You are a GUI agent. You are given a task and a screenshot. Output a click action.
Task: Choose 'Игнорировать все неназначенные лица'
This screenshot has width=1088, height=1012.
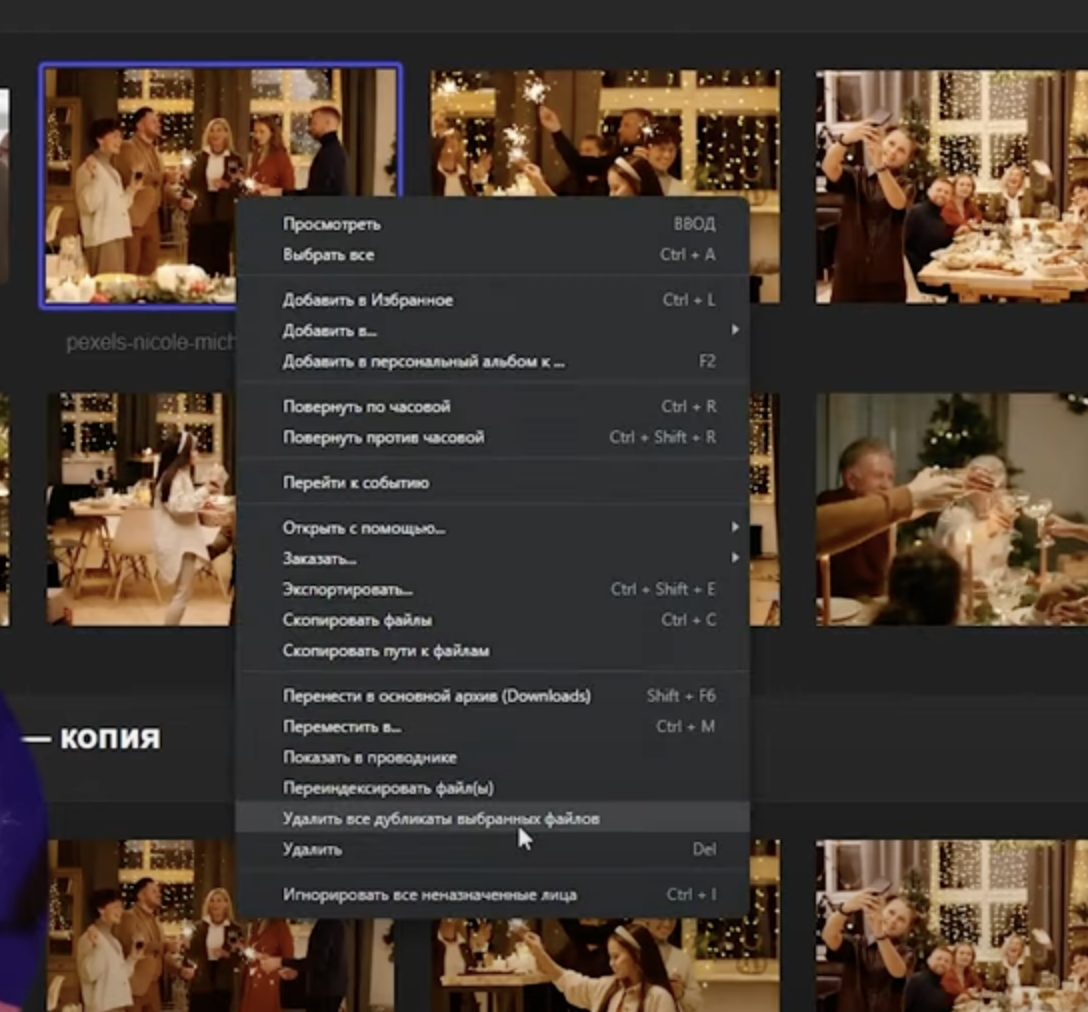coord(493,895)
